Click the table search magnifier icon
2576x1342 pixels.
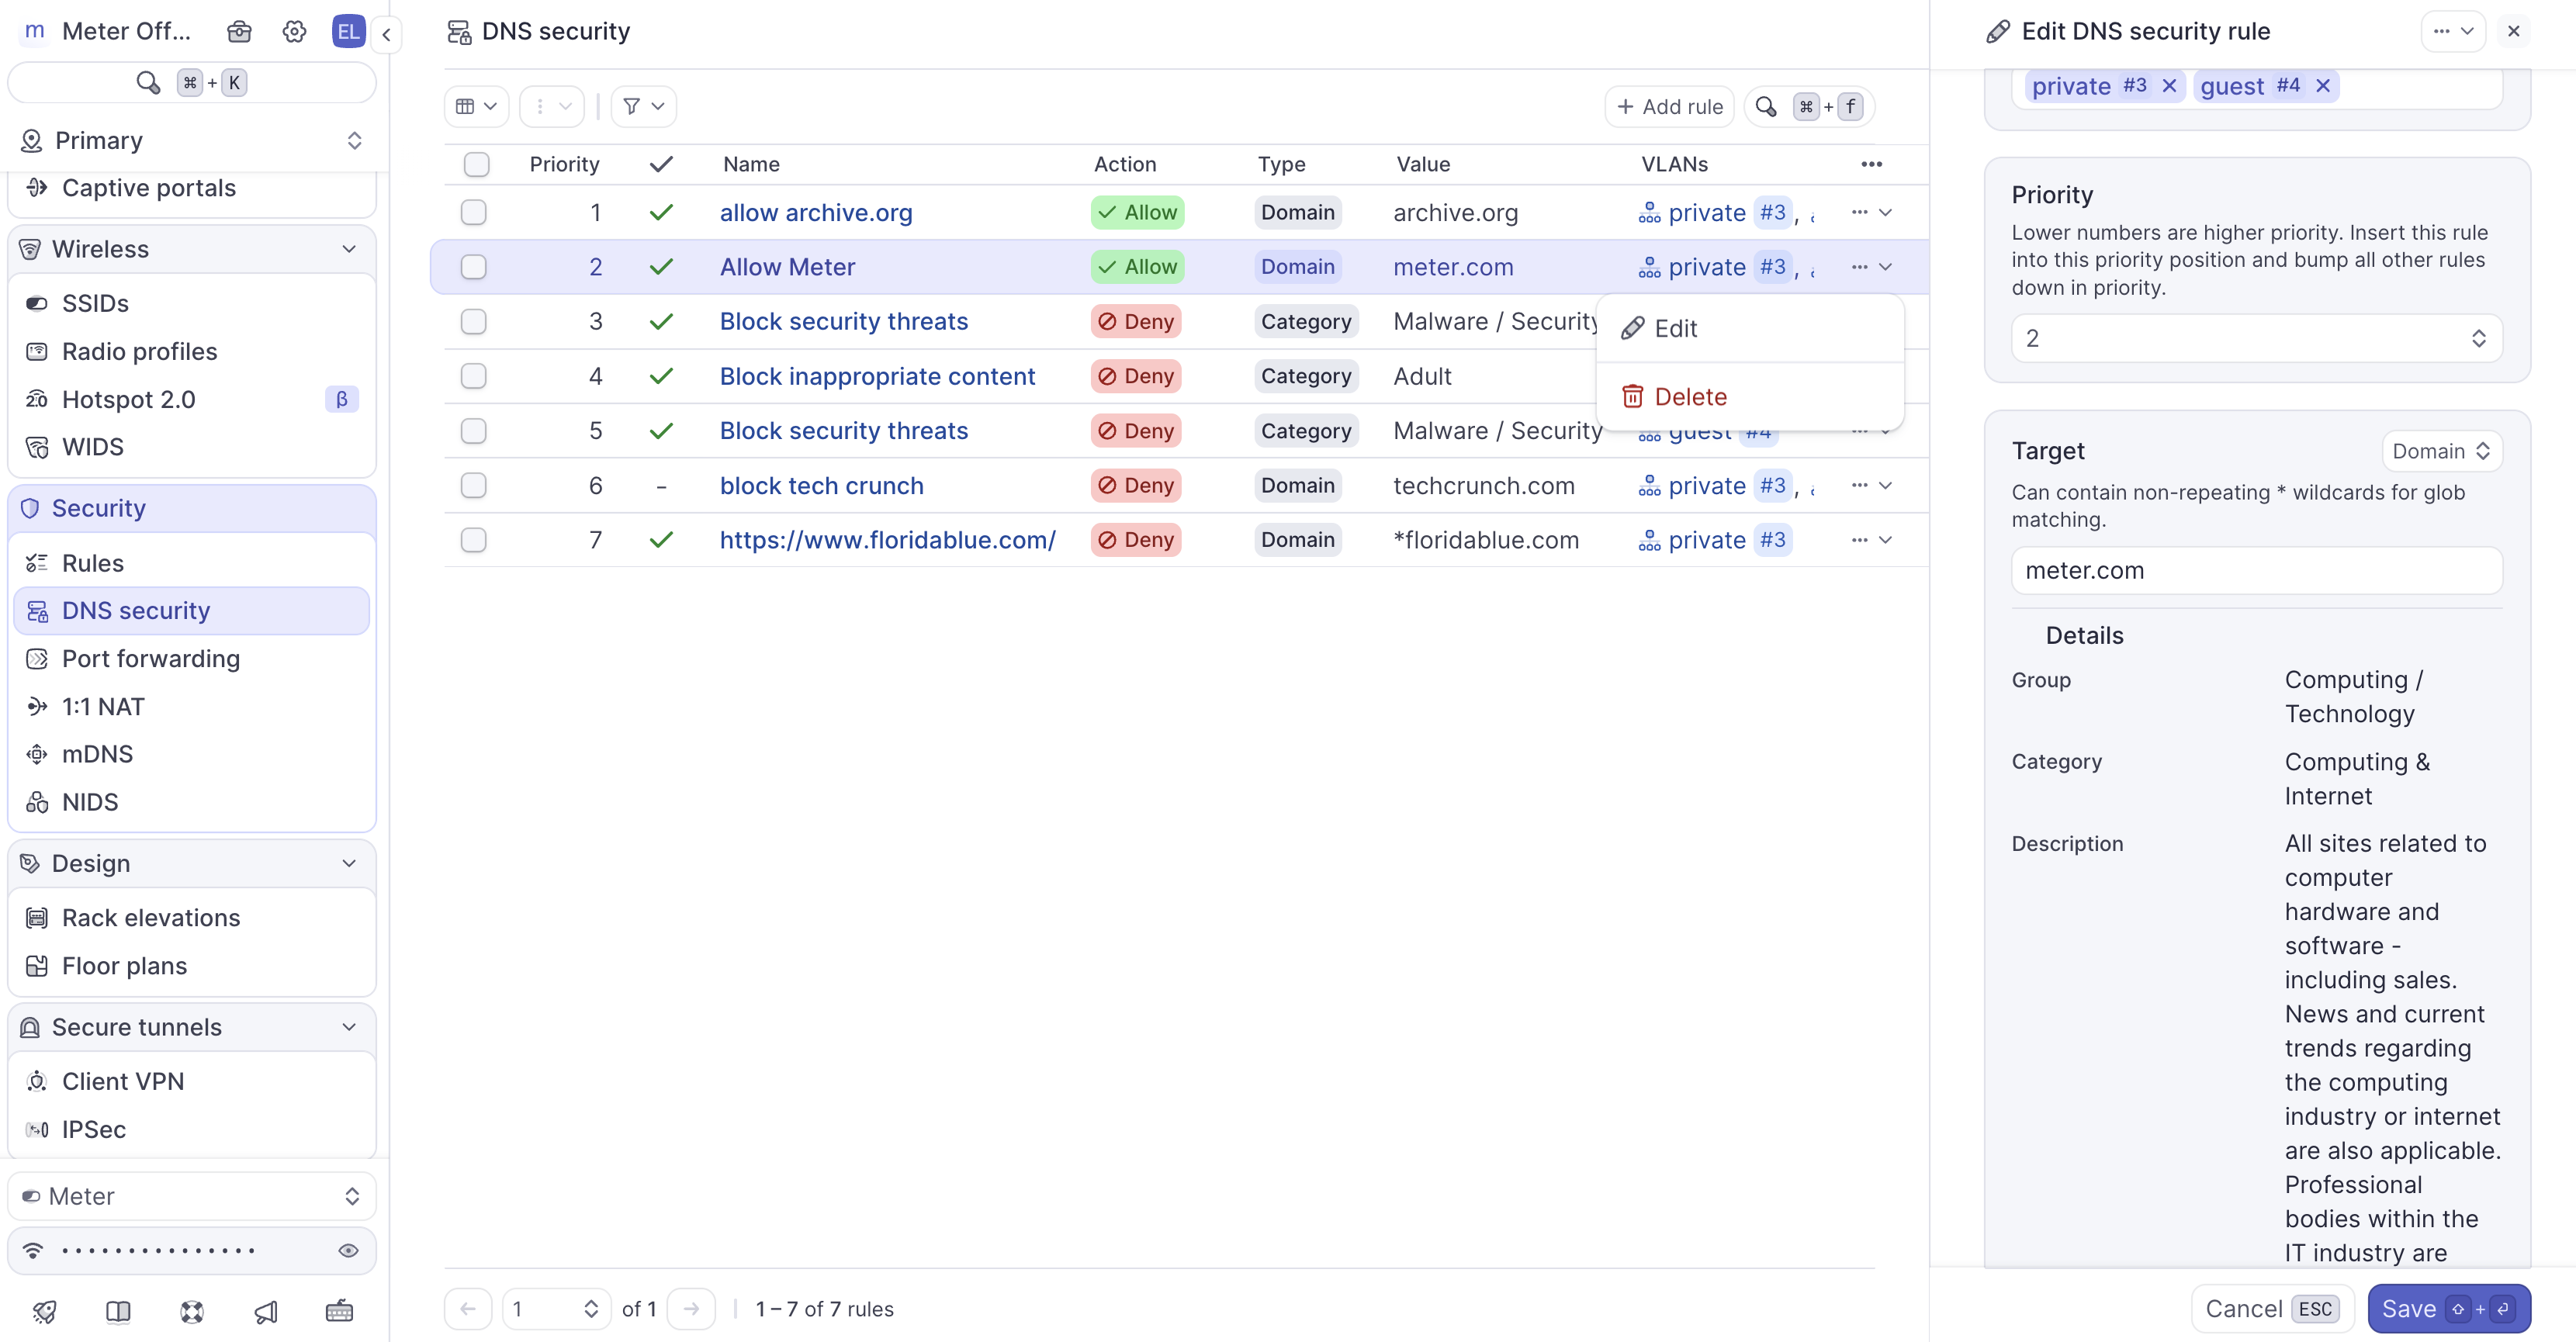tap(1766, 106)
